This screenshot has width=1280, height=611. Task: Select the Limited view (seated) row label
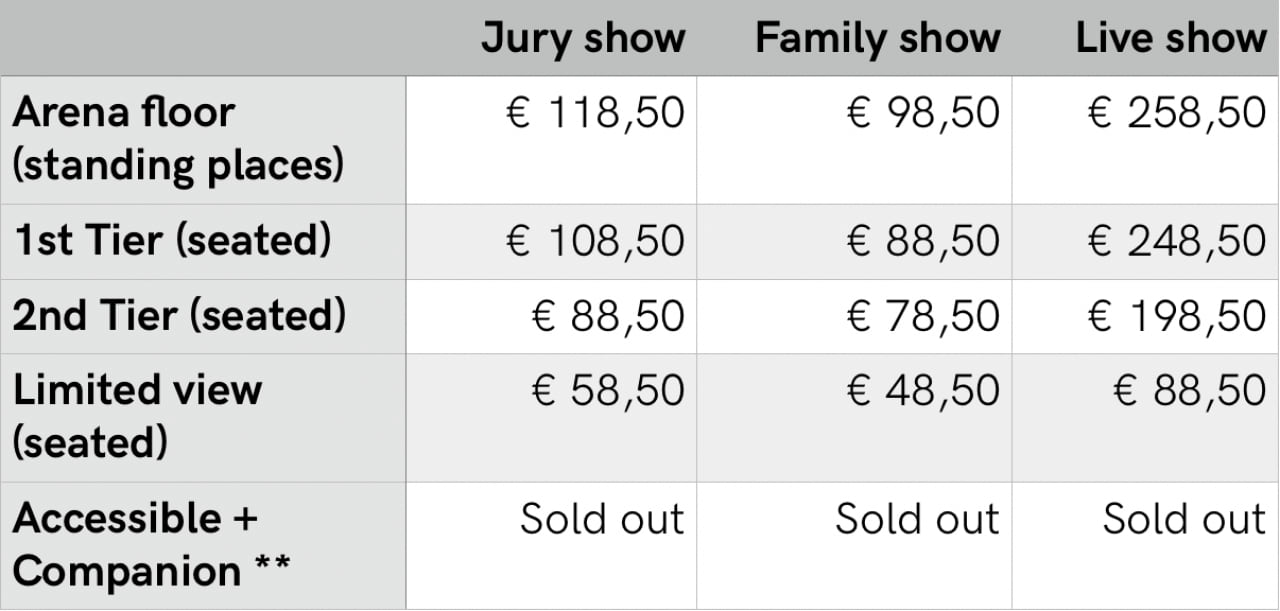point(137,415)
